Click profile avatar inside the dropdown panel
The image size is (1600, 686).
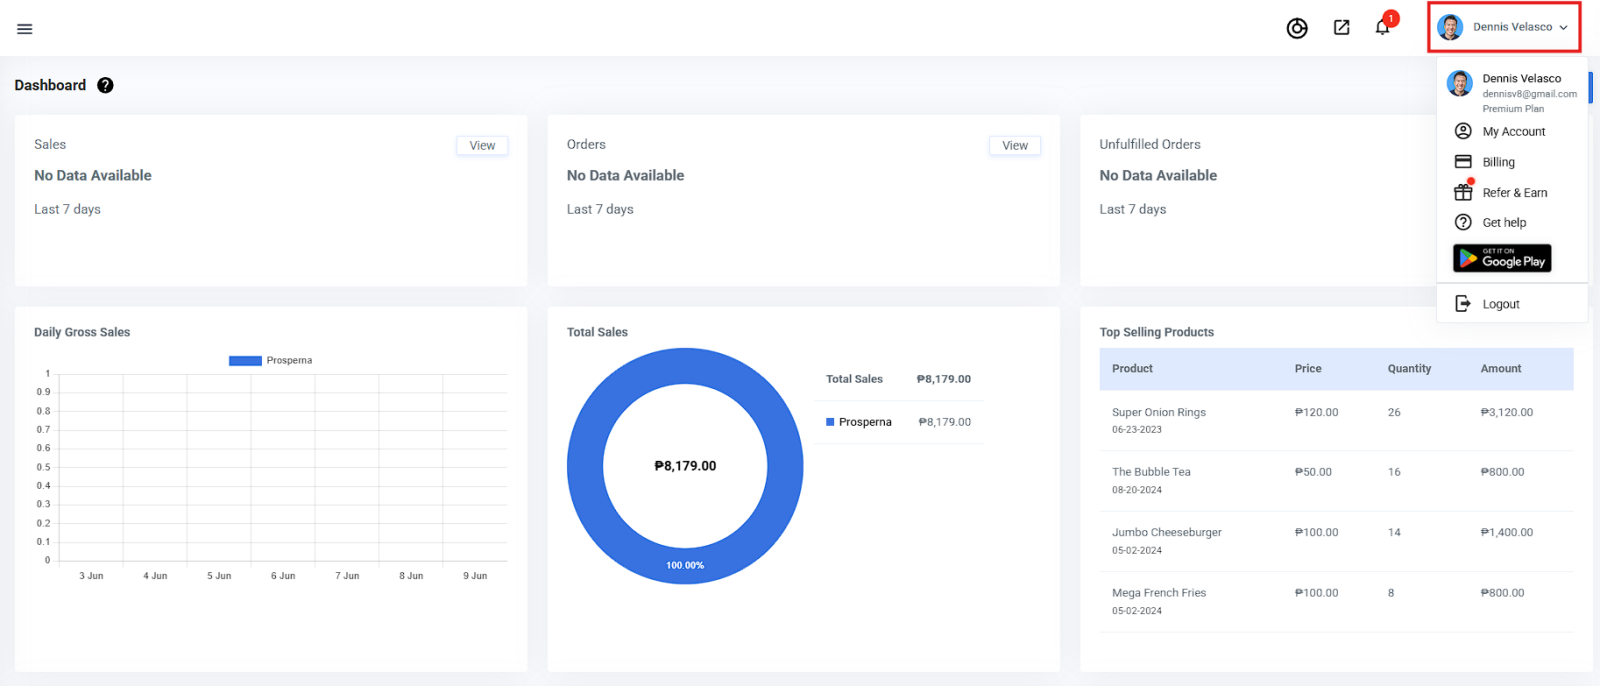(x=1459, y=84)
